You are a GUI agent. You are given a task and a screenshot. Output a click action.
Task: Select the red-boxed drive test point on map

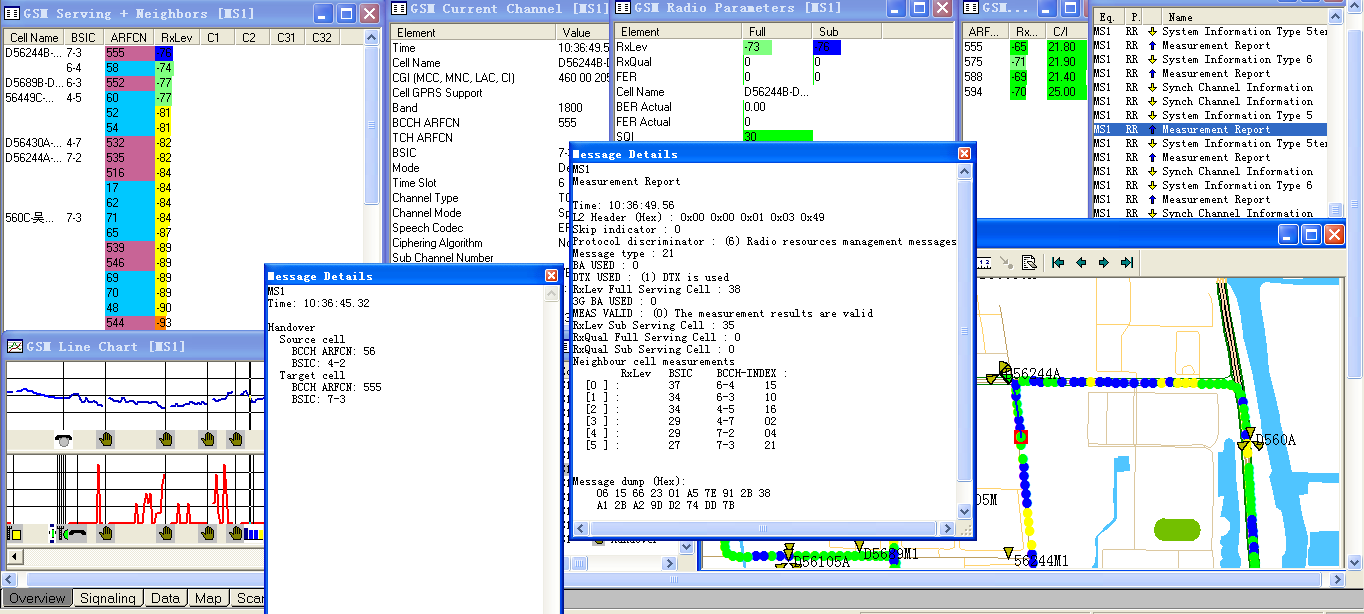(x=1020, y=437)
